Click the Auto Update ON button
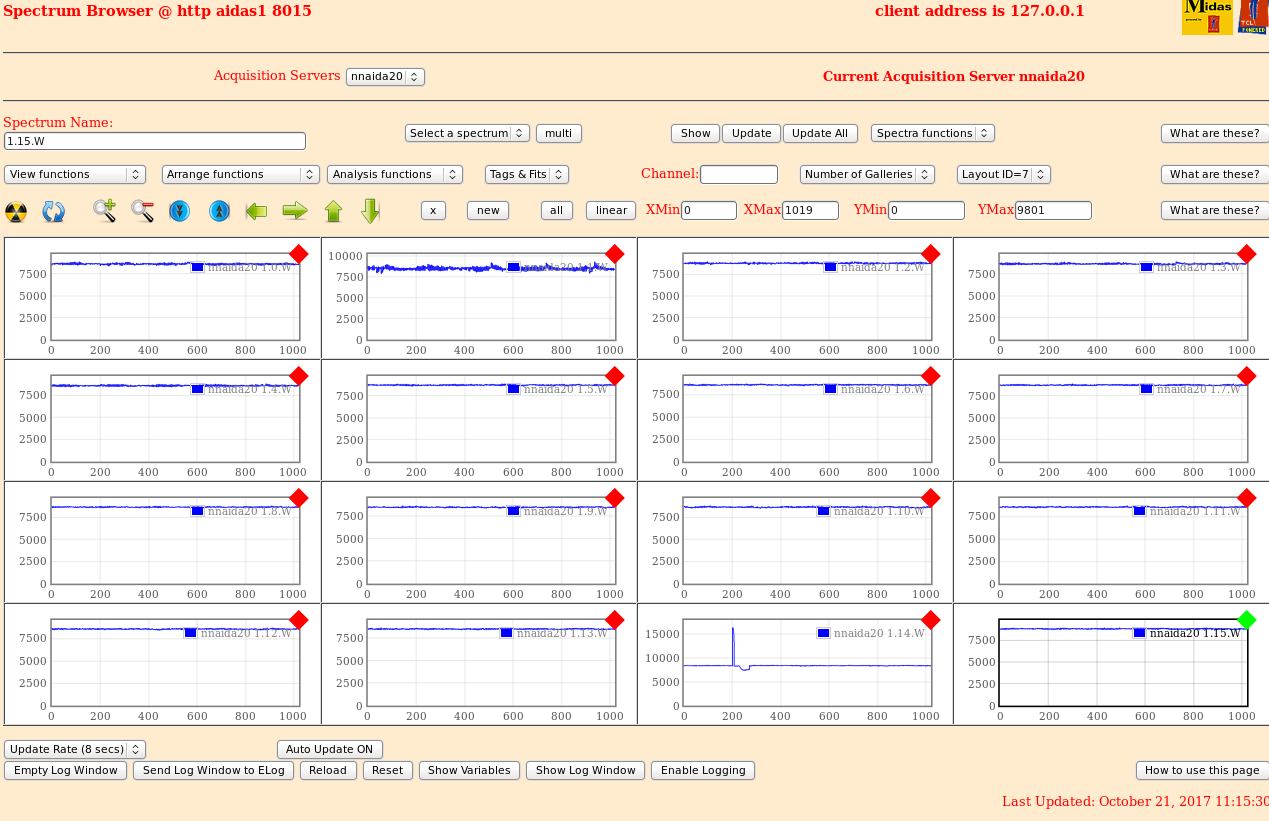The image size is (1269, 821). 329,749
